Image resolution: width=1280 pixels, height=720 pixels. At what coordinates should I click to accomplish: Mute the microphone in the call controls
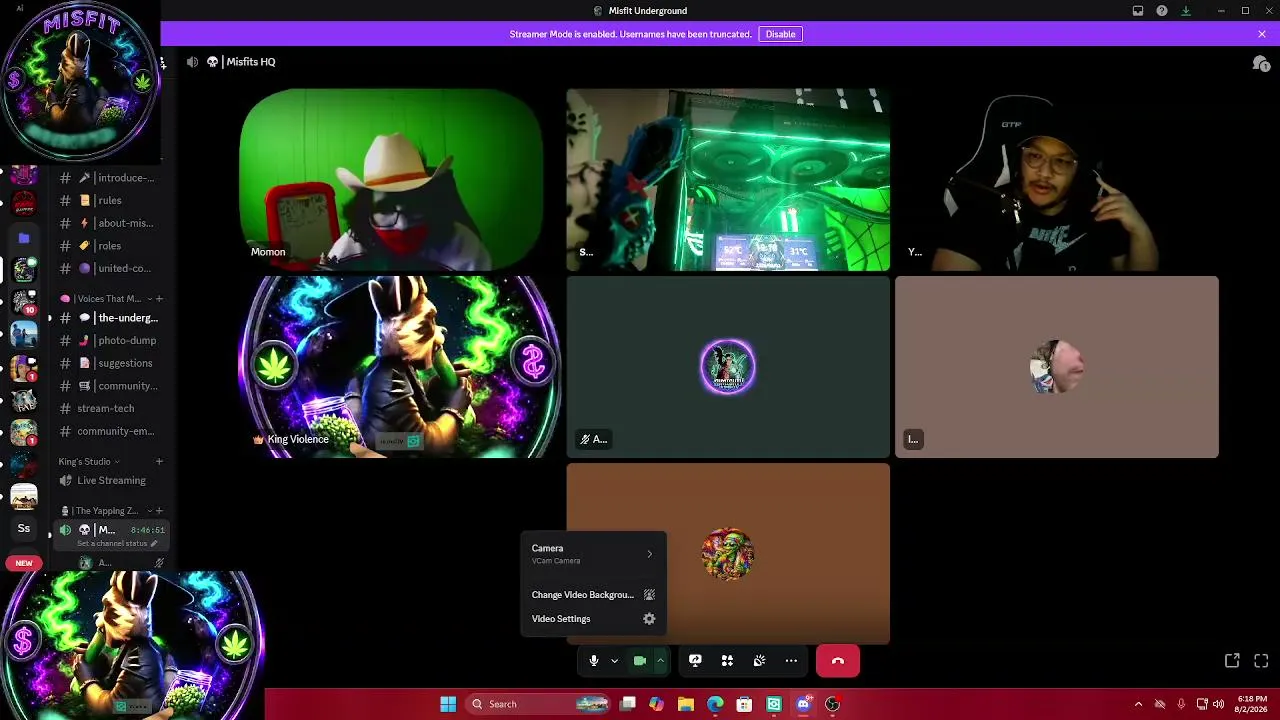pos(594,661)
